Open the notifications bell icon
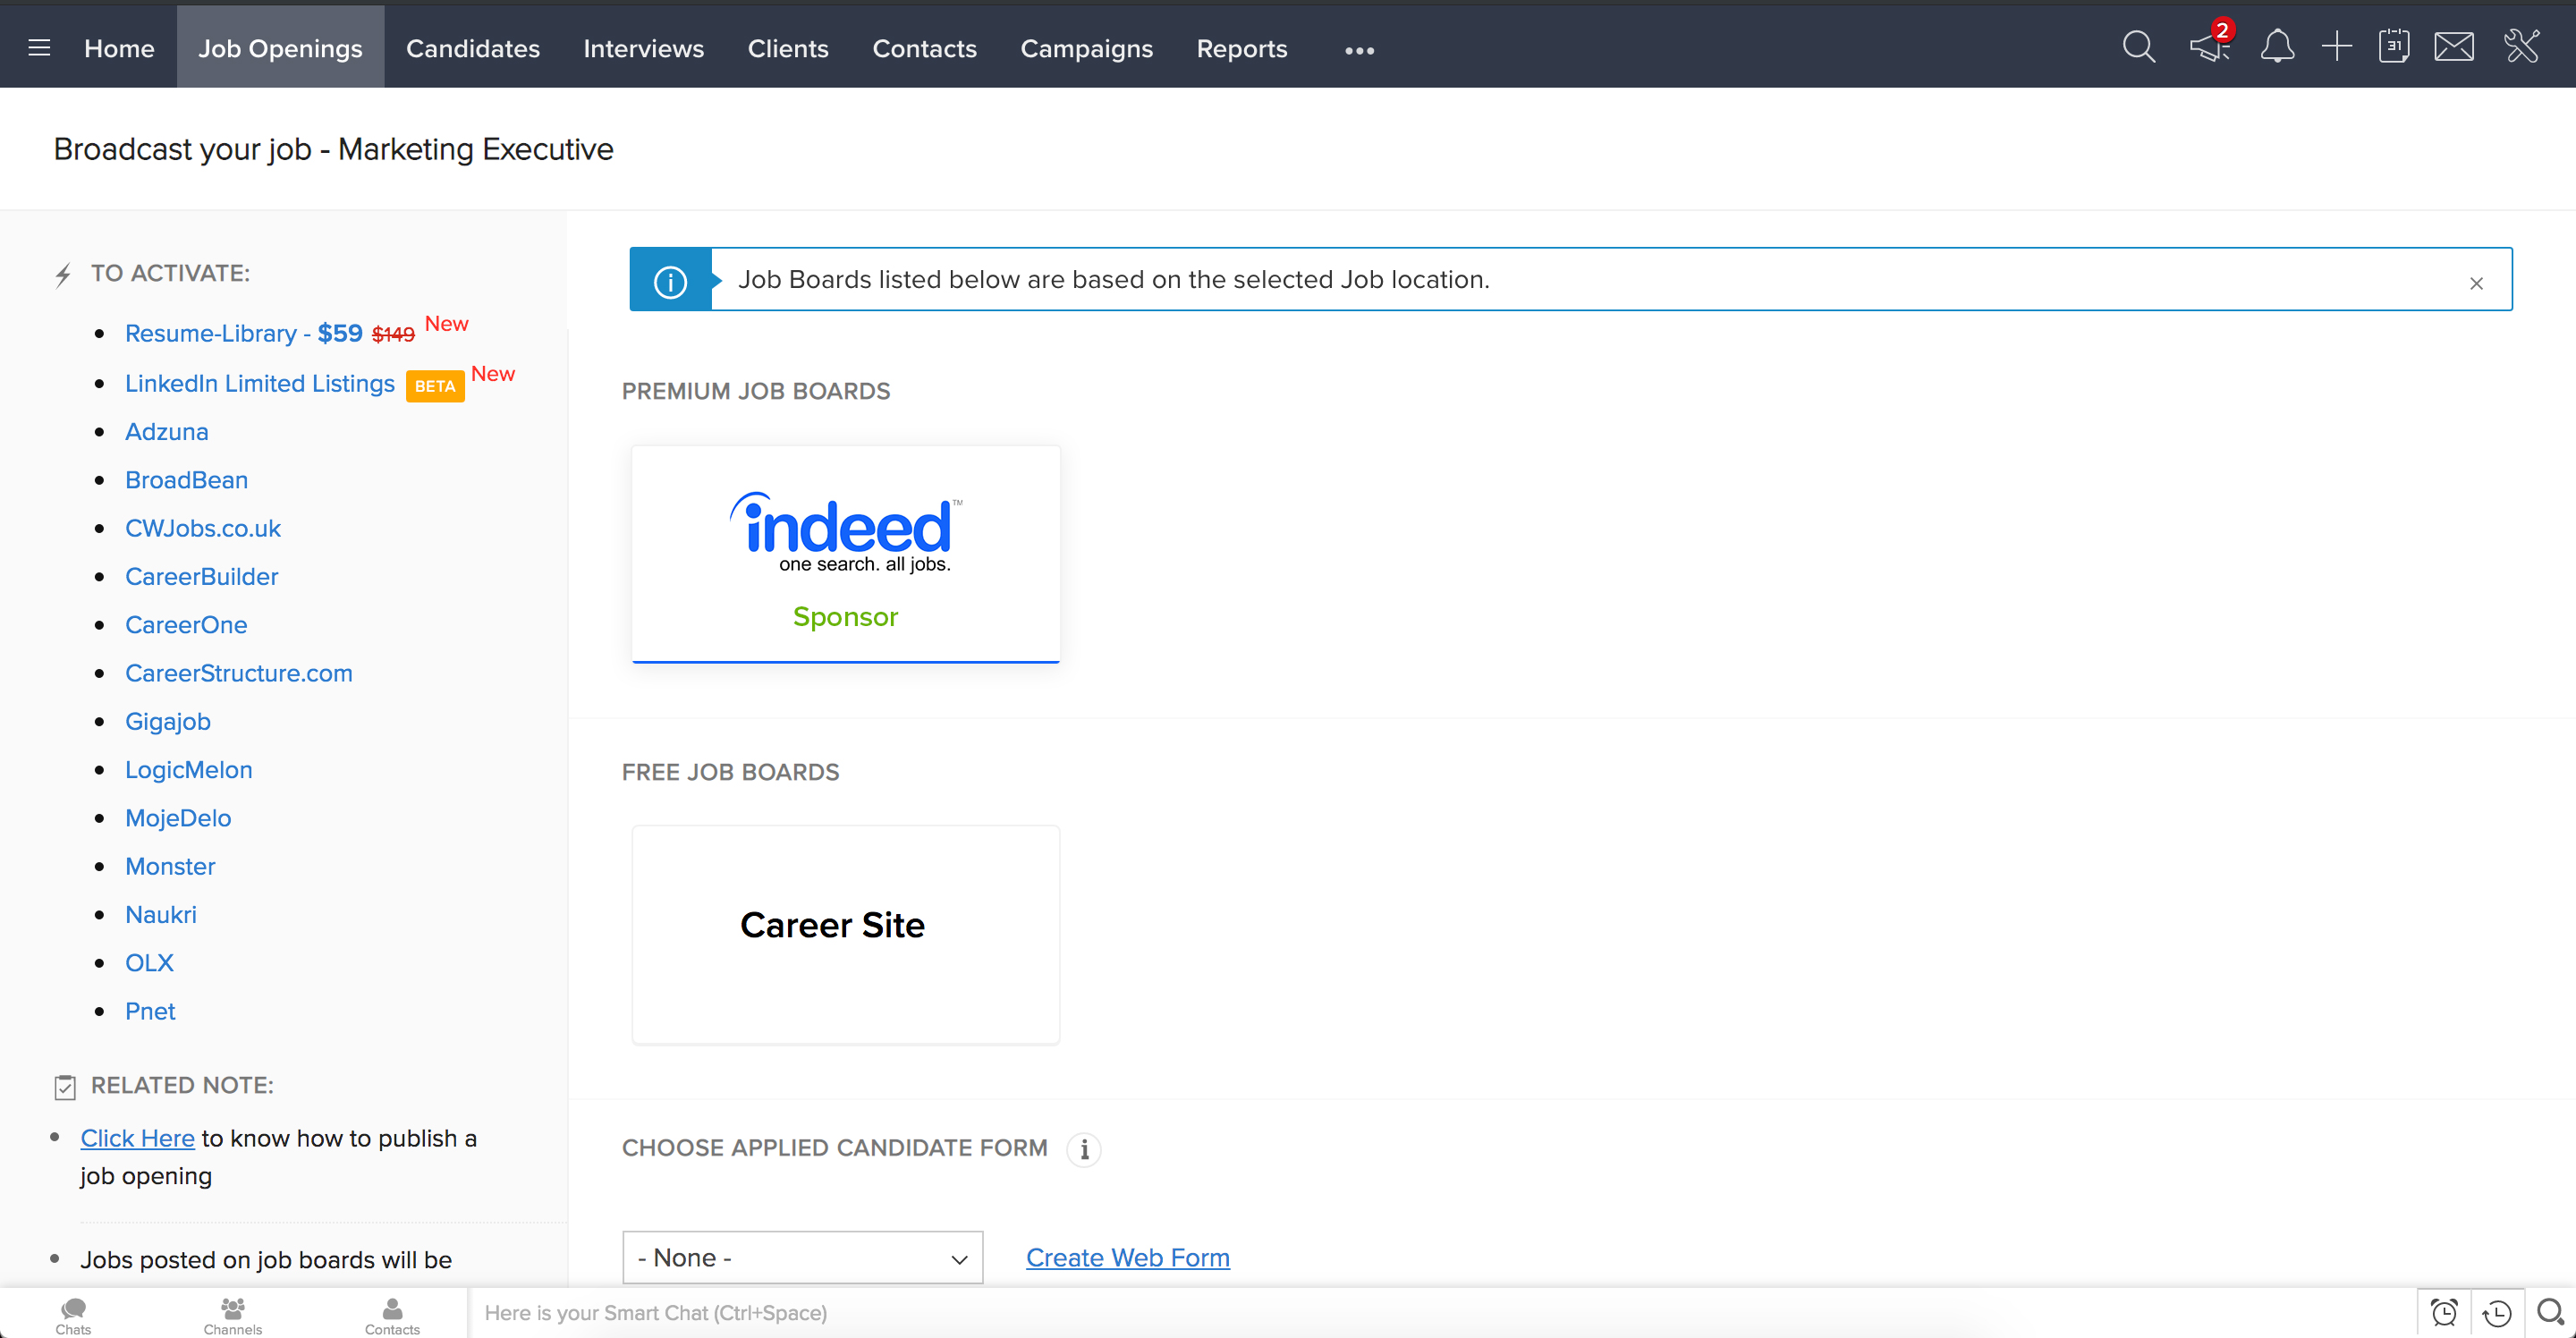 pos(2277,47)
